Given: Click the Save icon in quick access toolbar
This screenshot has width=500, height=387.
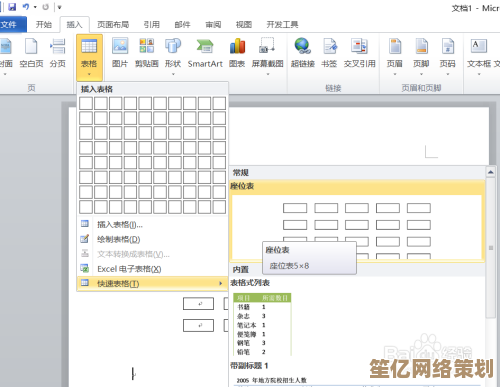Looking at the screenshot, I should [x=12, y=7].
